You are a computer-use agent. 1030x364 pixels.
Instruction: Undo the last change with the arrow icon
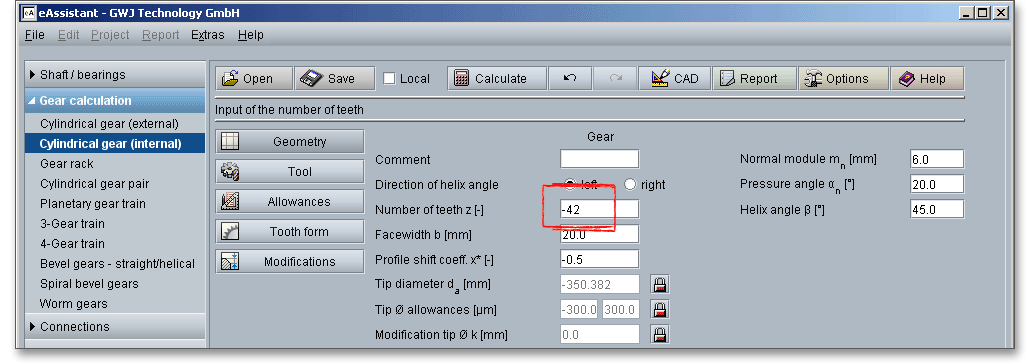click(570, 78)
